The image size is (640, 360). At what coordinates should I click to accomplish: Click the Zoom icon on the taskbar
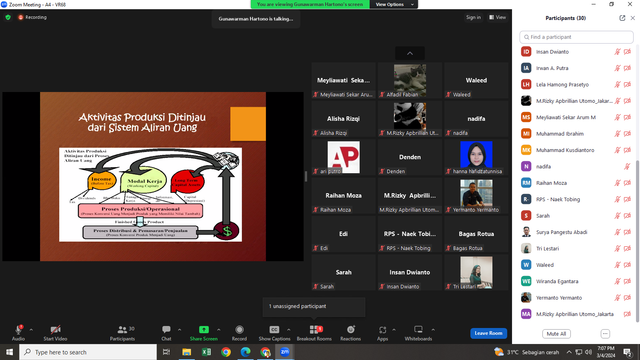285,352
